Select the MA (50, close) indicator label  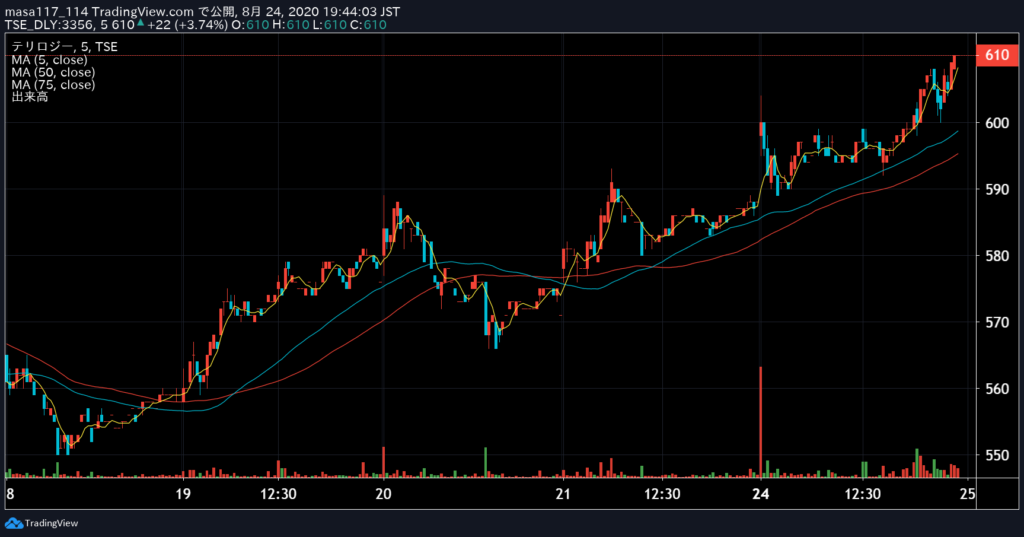point(53,72)
